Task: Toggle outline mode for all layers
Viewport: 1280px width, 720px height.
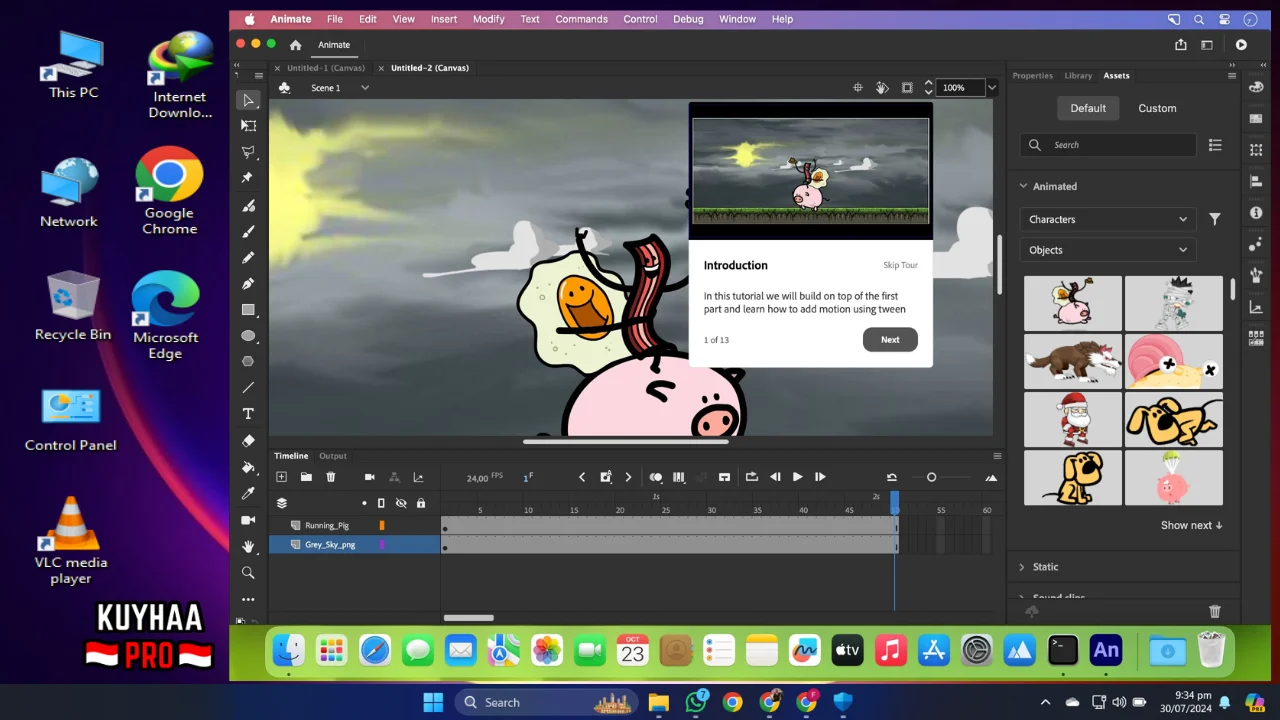Action: pyautogui.click(x=381, y=503)
